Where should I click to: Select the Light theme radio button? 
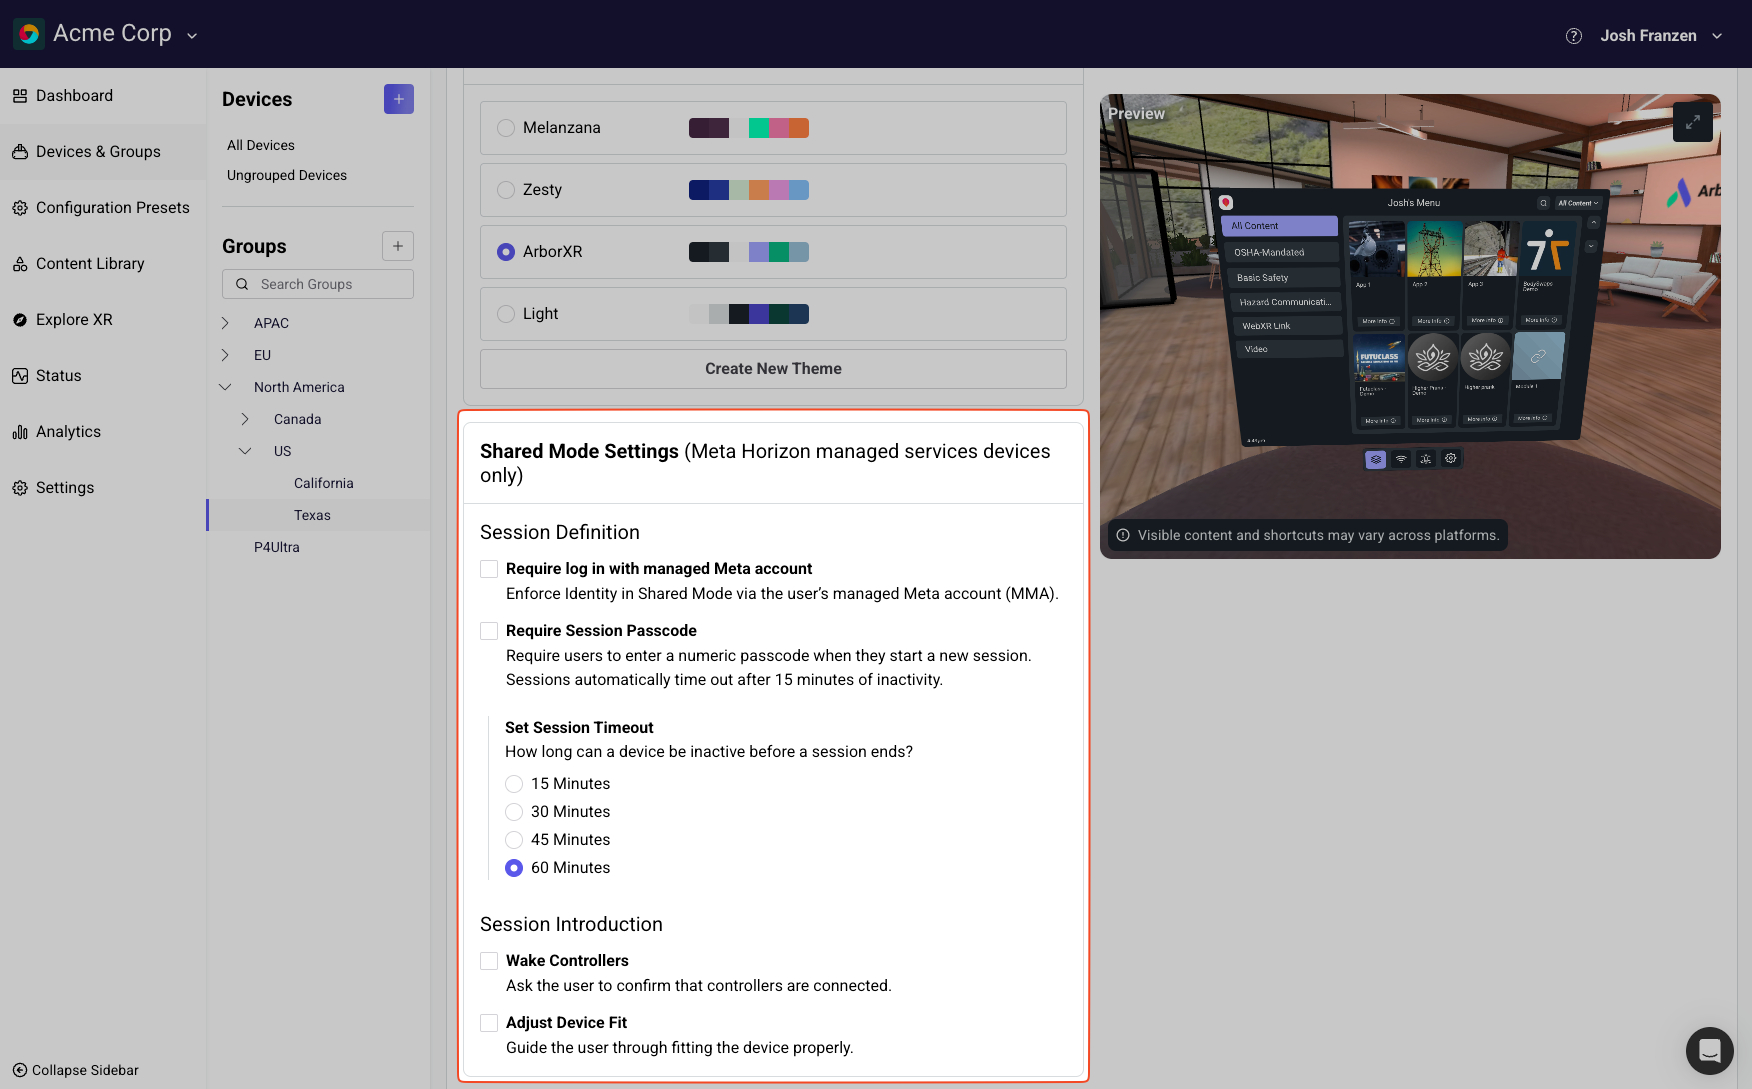click(x=506, y=314)
